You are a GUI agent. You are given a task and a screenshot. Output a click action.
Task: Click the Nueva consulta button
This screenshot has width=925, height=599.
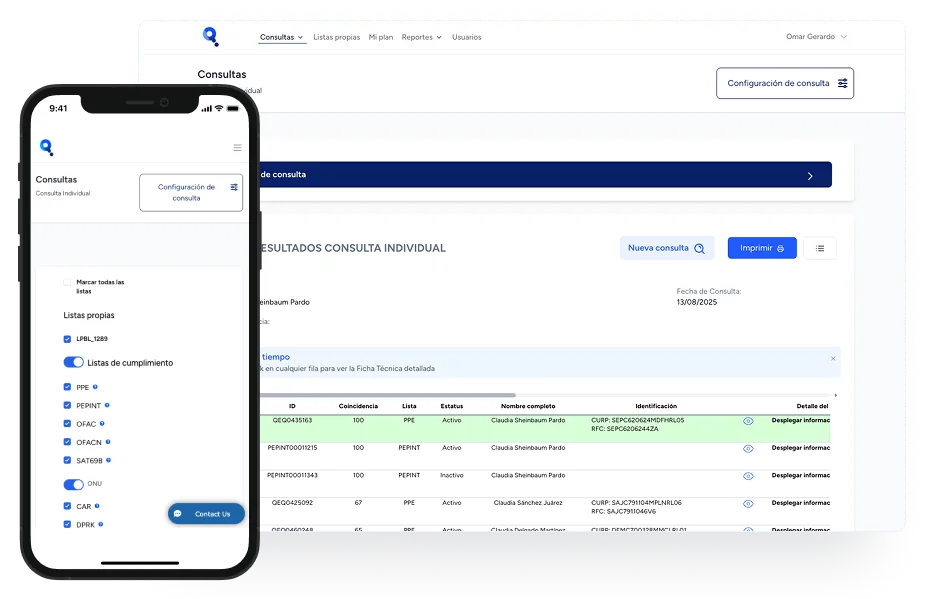667,248
